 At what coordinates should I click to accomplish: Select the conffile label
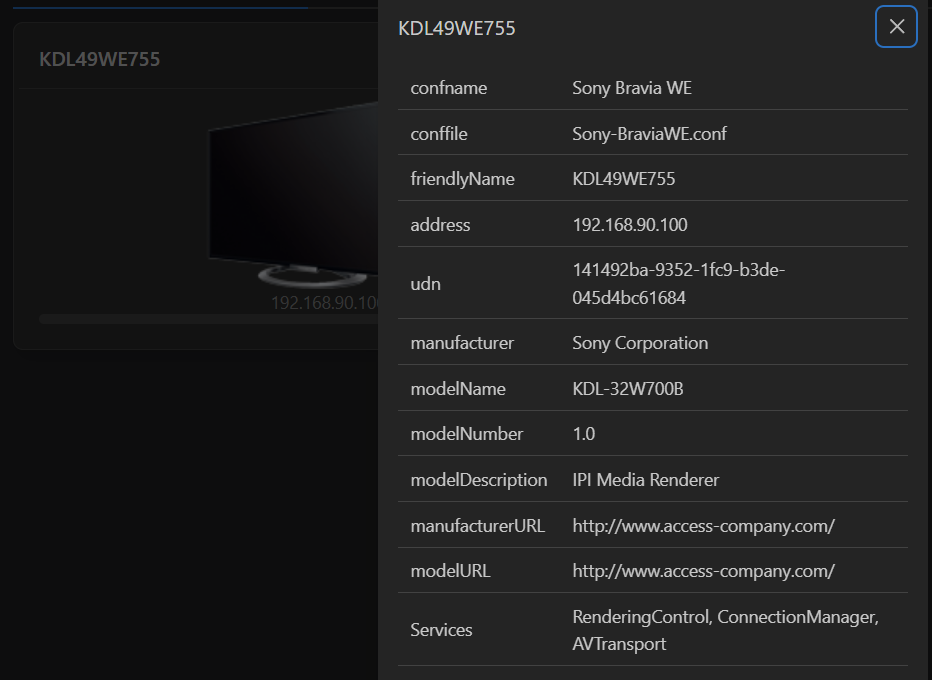pyautogui.click(x=439, y=134)
